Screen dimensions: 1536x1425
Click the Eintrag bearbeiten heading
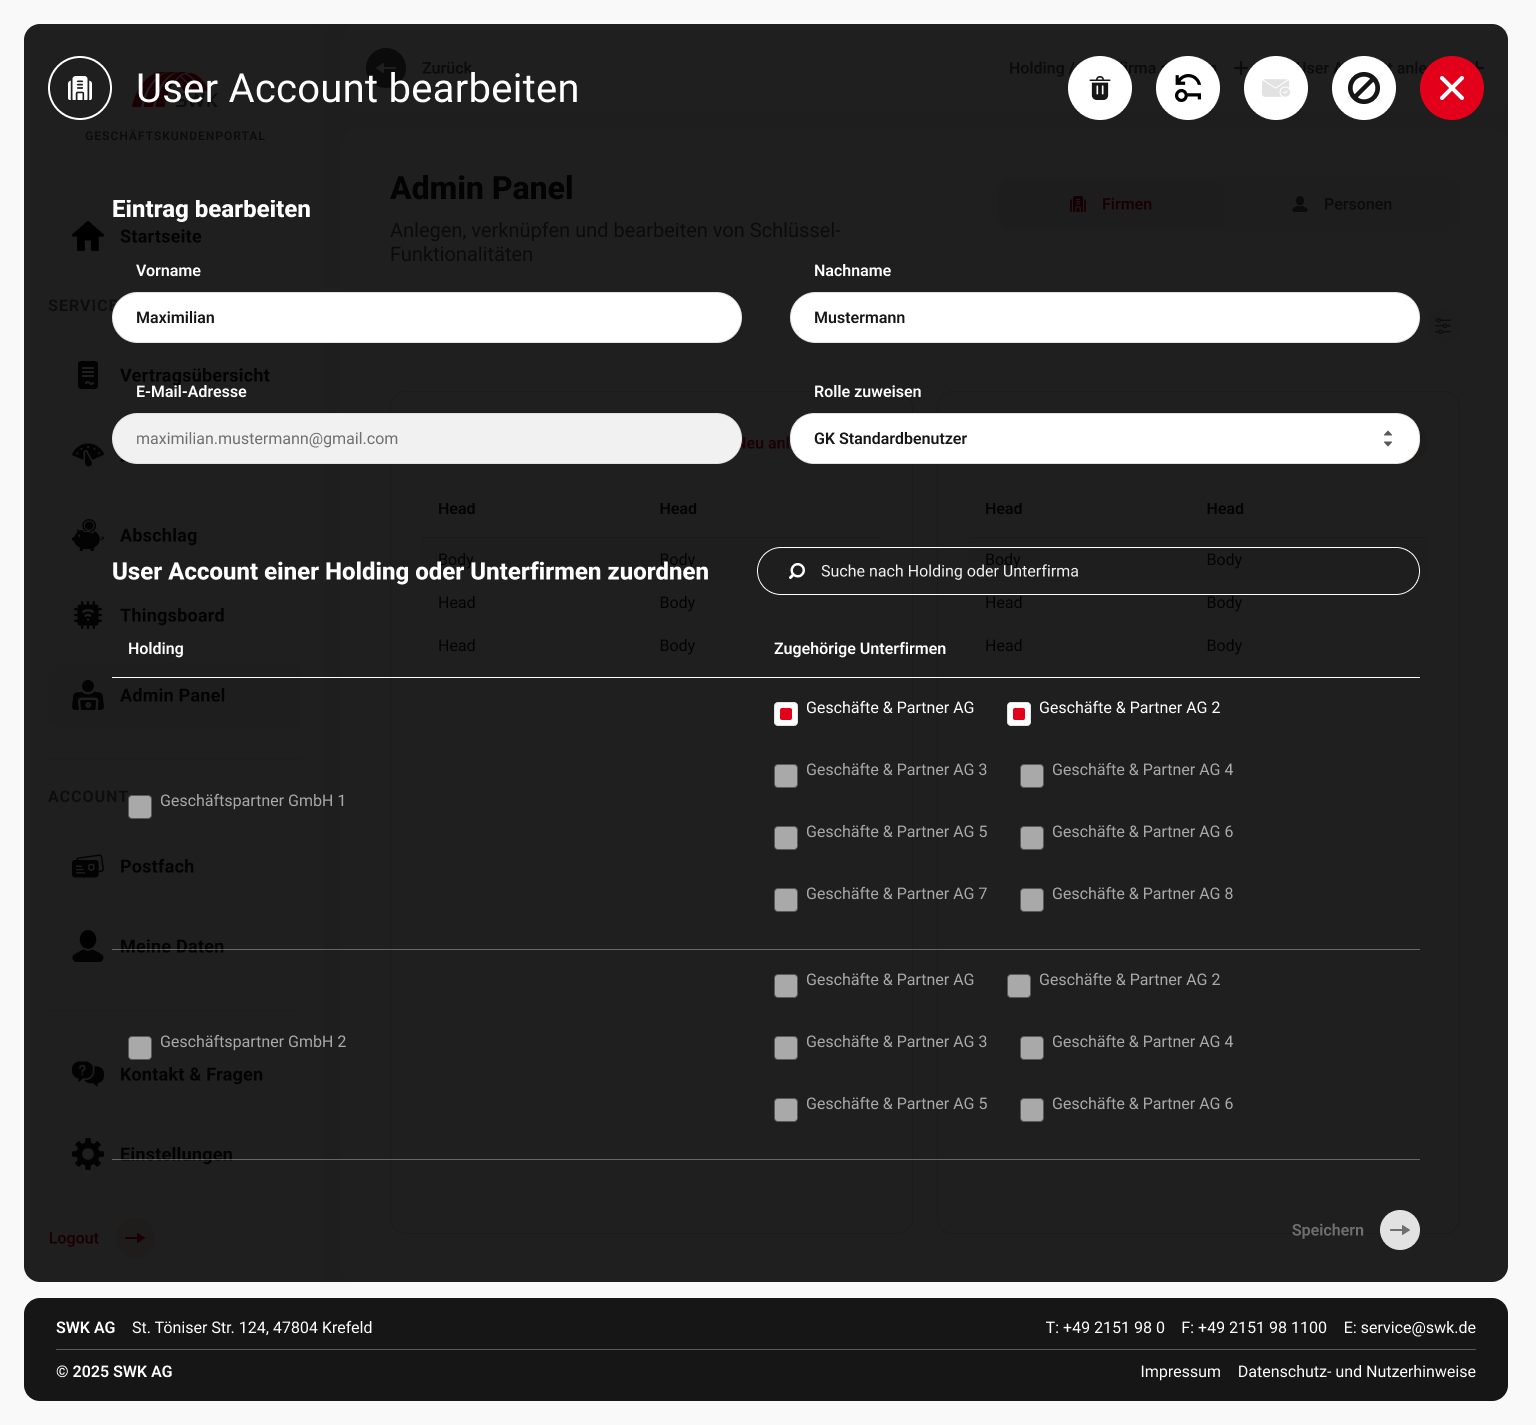(211, 209)
